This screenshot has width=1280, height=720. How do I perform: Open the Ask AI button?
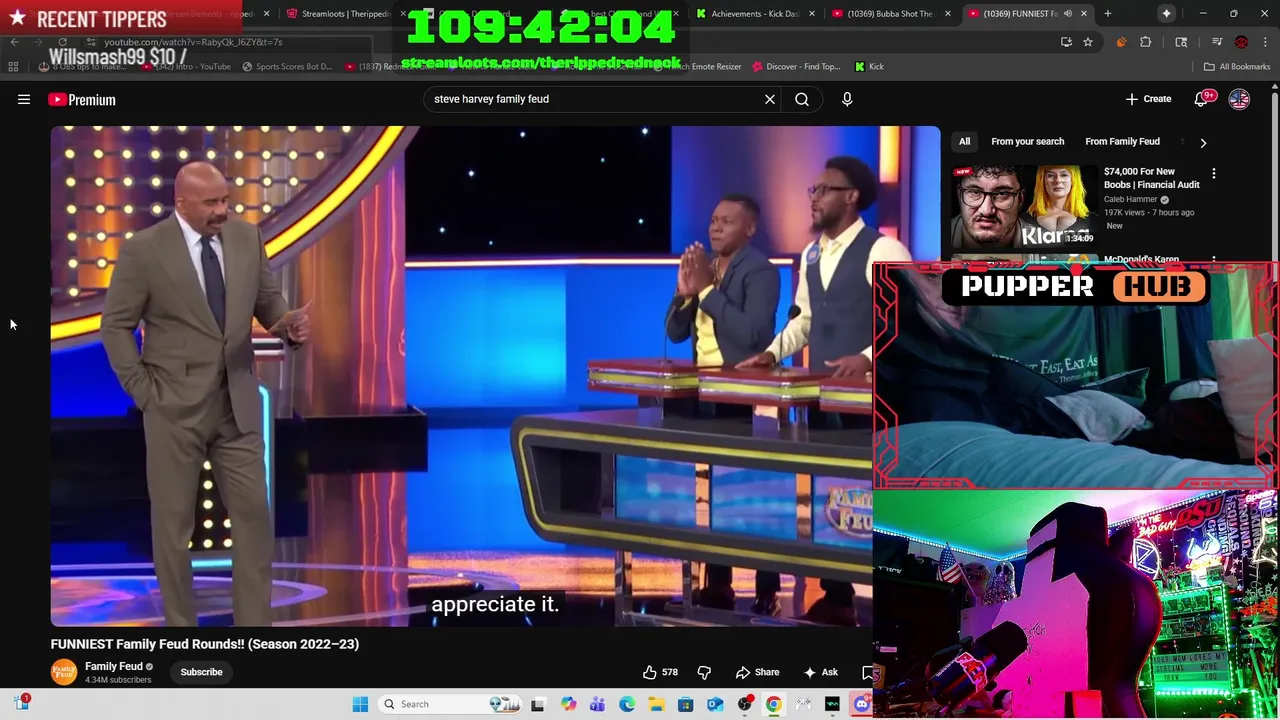pyautogui.click(x=821, y=672)
